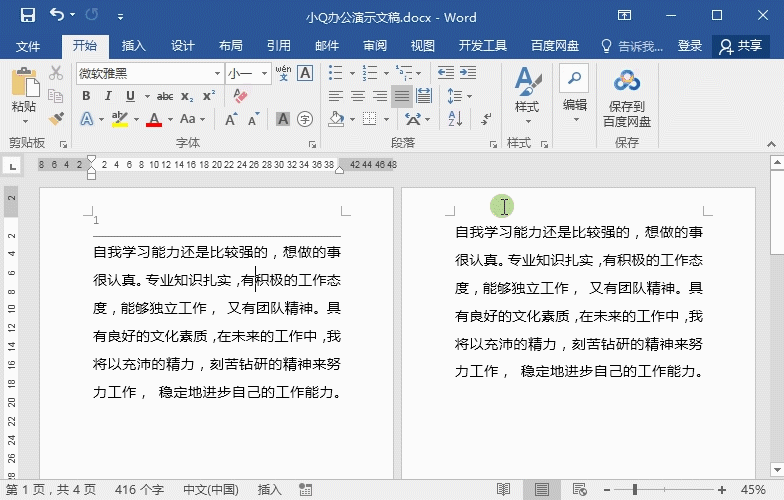This screenshot has height=500, width=784.
Task: Toggle Italic formatting
Action: [108, 96]
